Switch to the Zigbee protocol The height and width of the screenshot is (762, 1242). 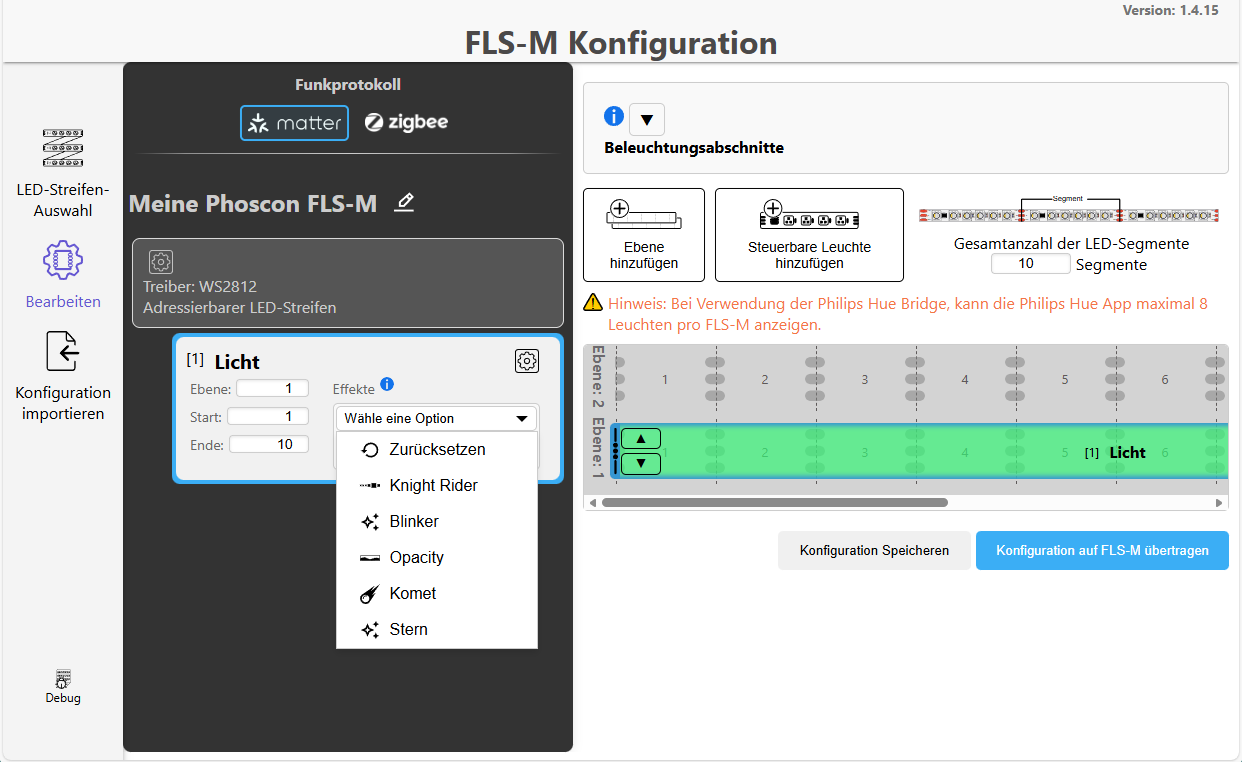406,122
